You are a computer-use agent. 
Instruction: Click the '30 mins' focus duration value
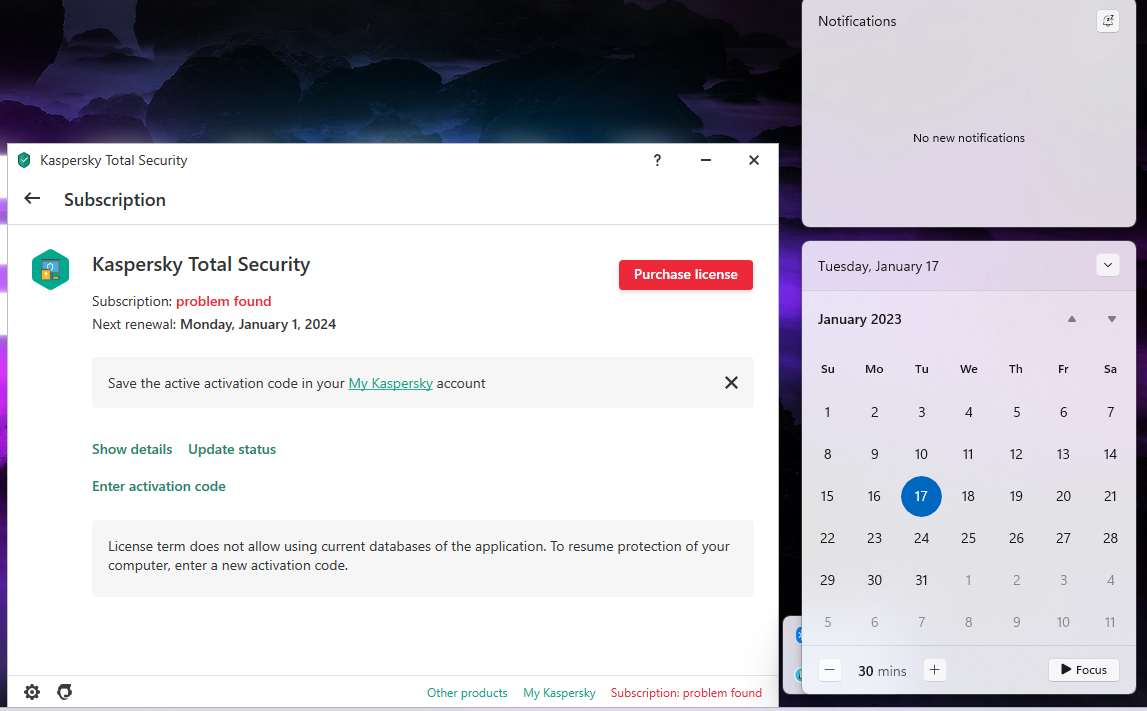pyautogui.click(x=881, y=671)
